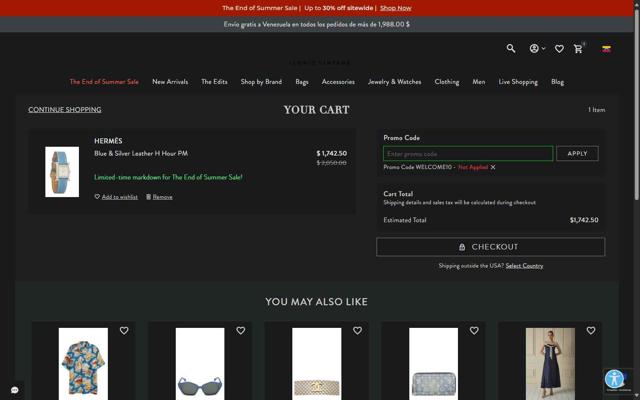Open Live Shopping menu

pyautogui.click(x=518, y=82)
